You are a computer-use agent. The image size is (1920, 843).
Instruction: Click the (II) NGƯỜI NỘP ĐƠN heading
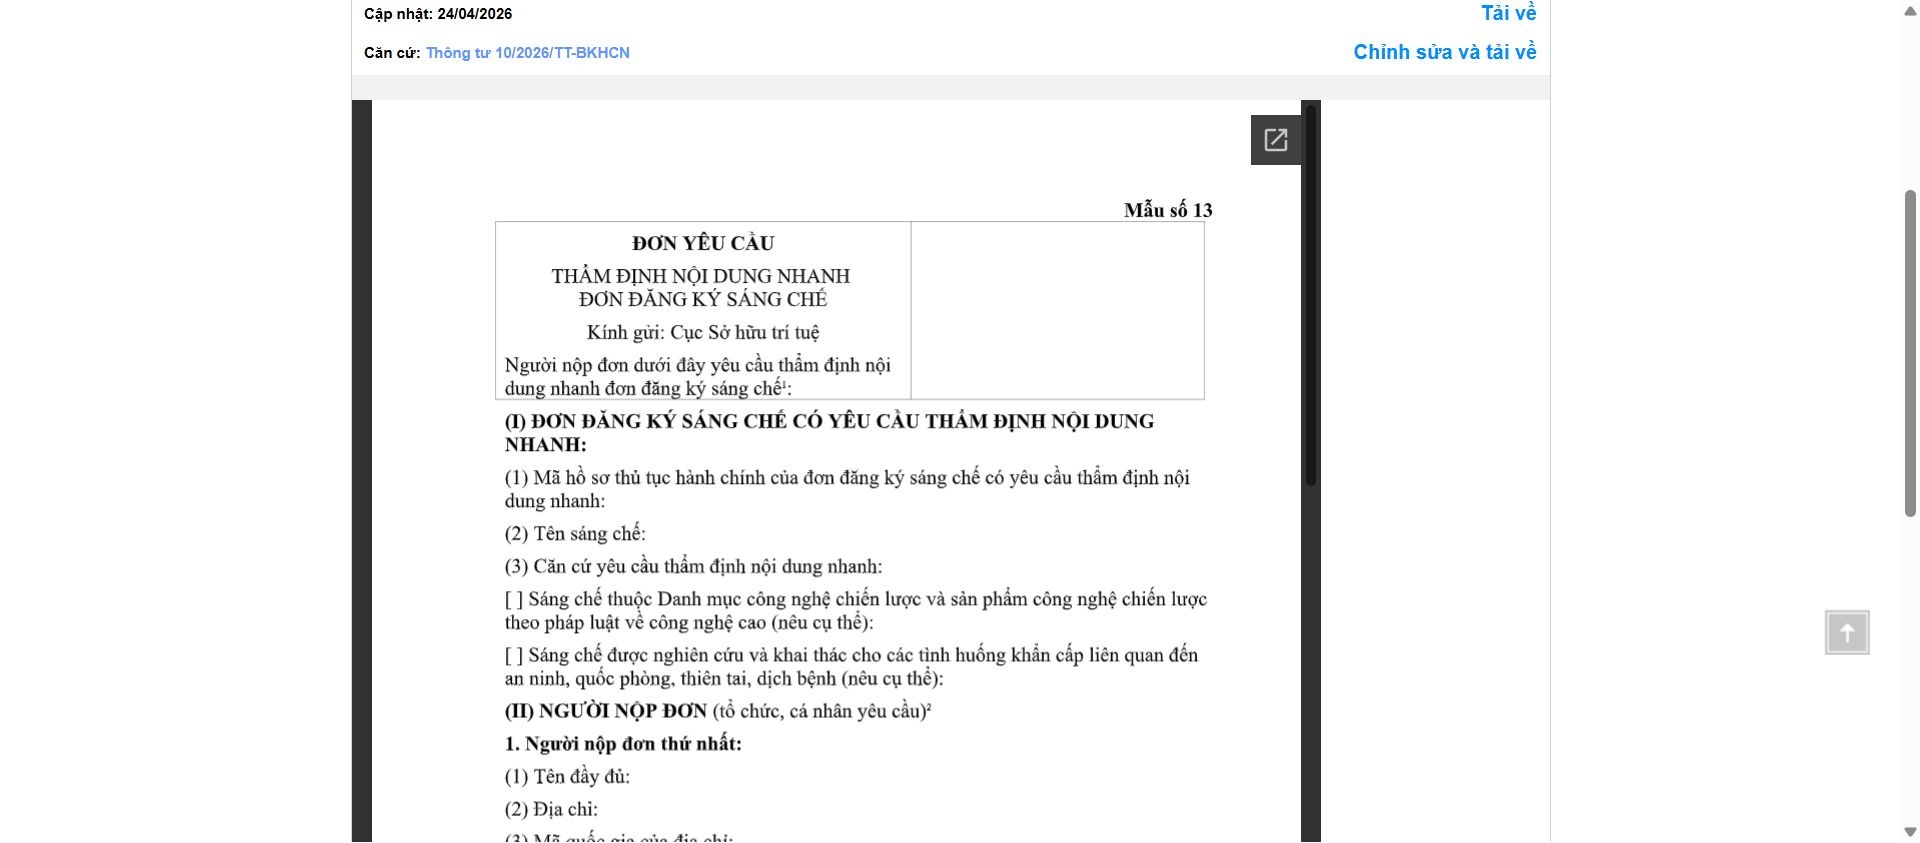pyautogui.click(x=718, y=711)
